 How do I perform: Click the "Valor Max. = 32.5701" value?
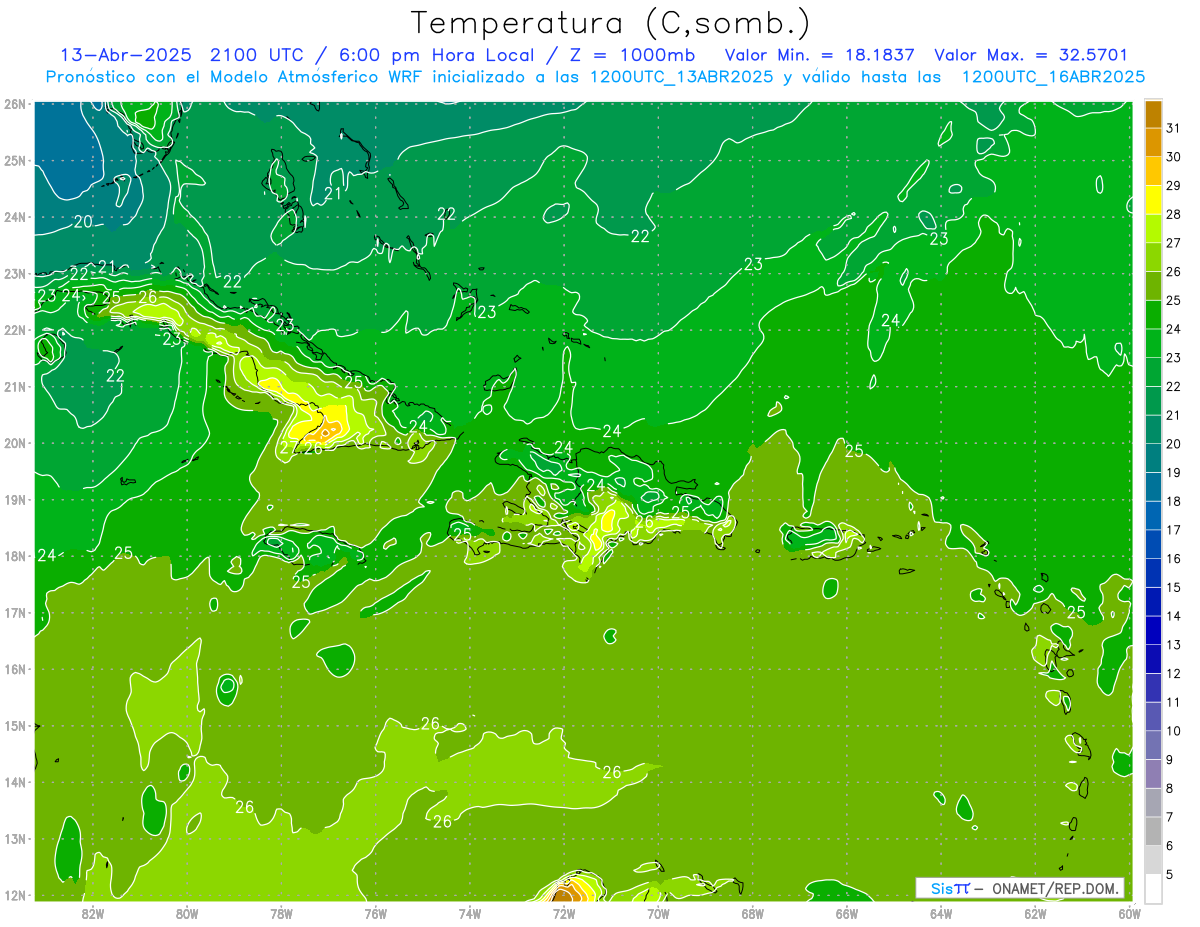[1031, 55]
